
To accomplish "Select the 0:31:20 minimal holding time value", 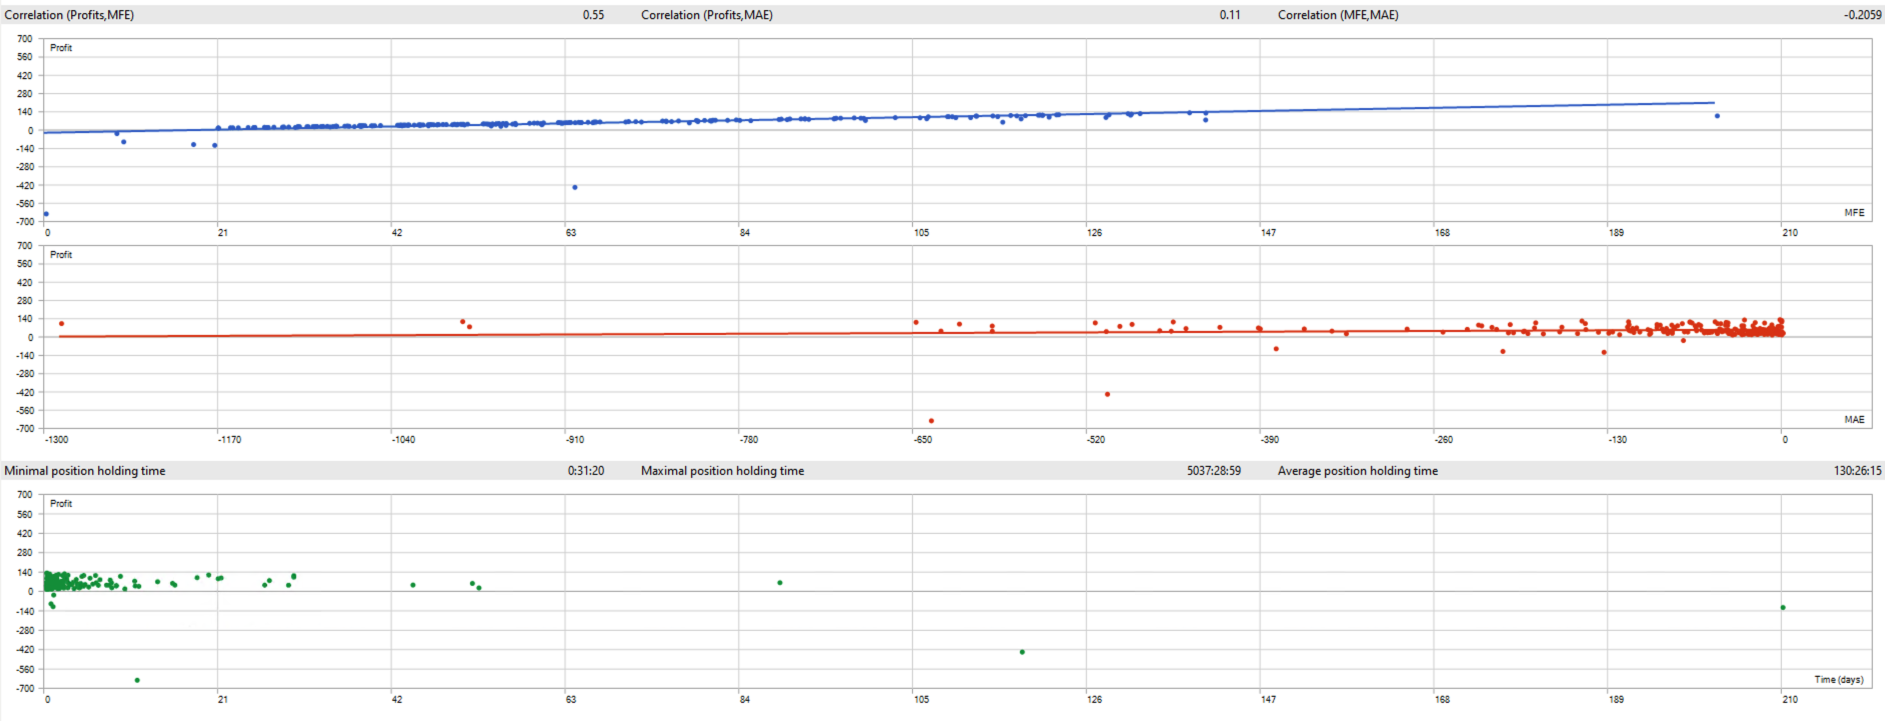I will tap(586, 471).
